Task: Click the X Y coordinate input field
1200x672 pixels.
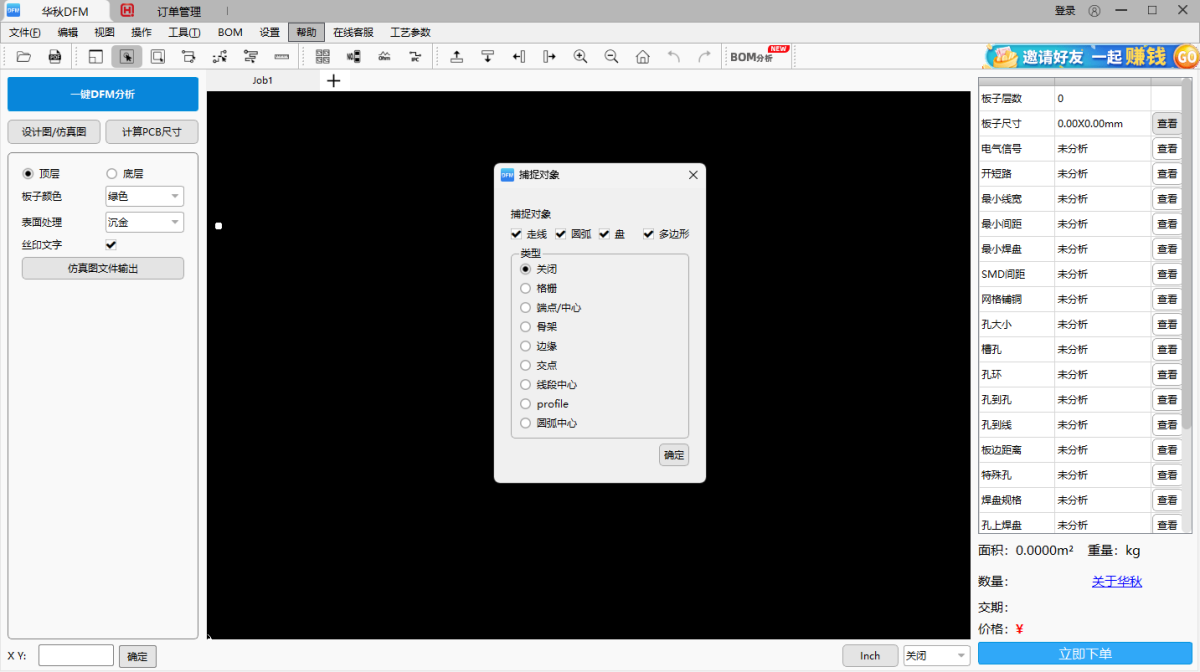Action: (76, 656)
